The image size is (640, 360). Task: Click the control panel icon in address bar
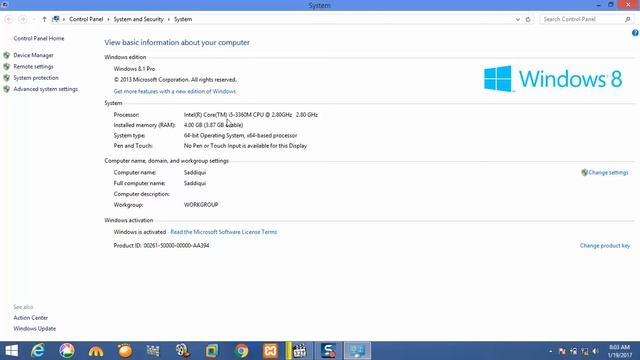56,19
